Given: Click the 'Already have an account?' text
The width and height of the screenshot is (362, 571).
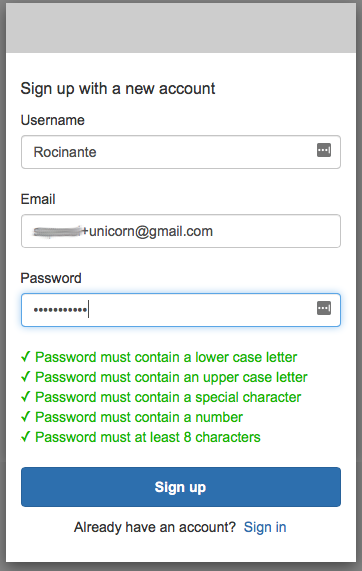Looking at the screenshot, I should tap(155, 527).
